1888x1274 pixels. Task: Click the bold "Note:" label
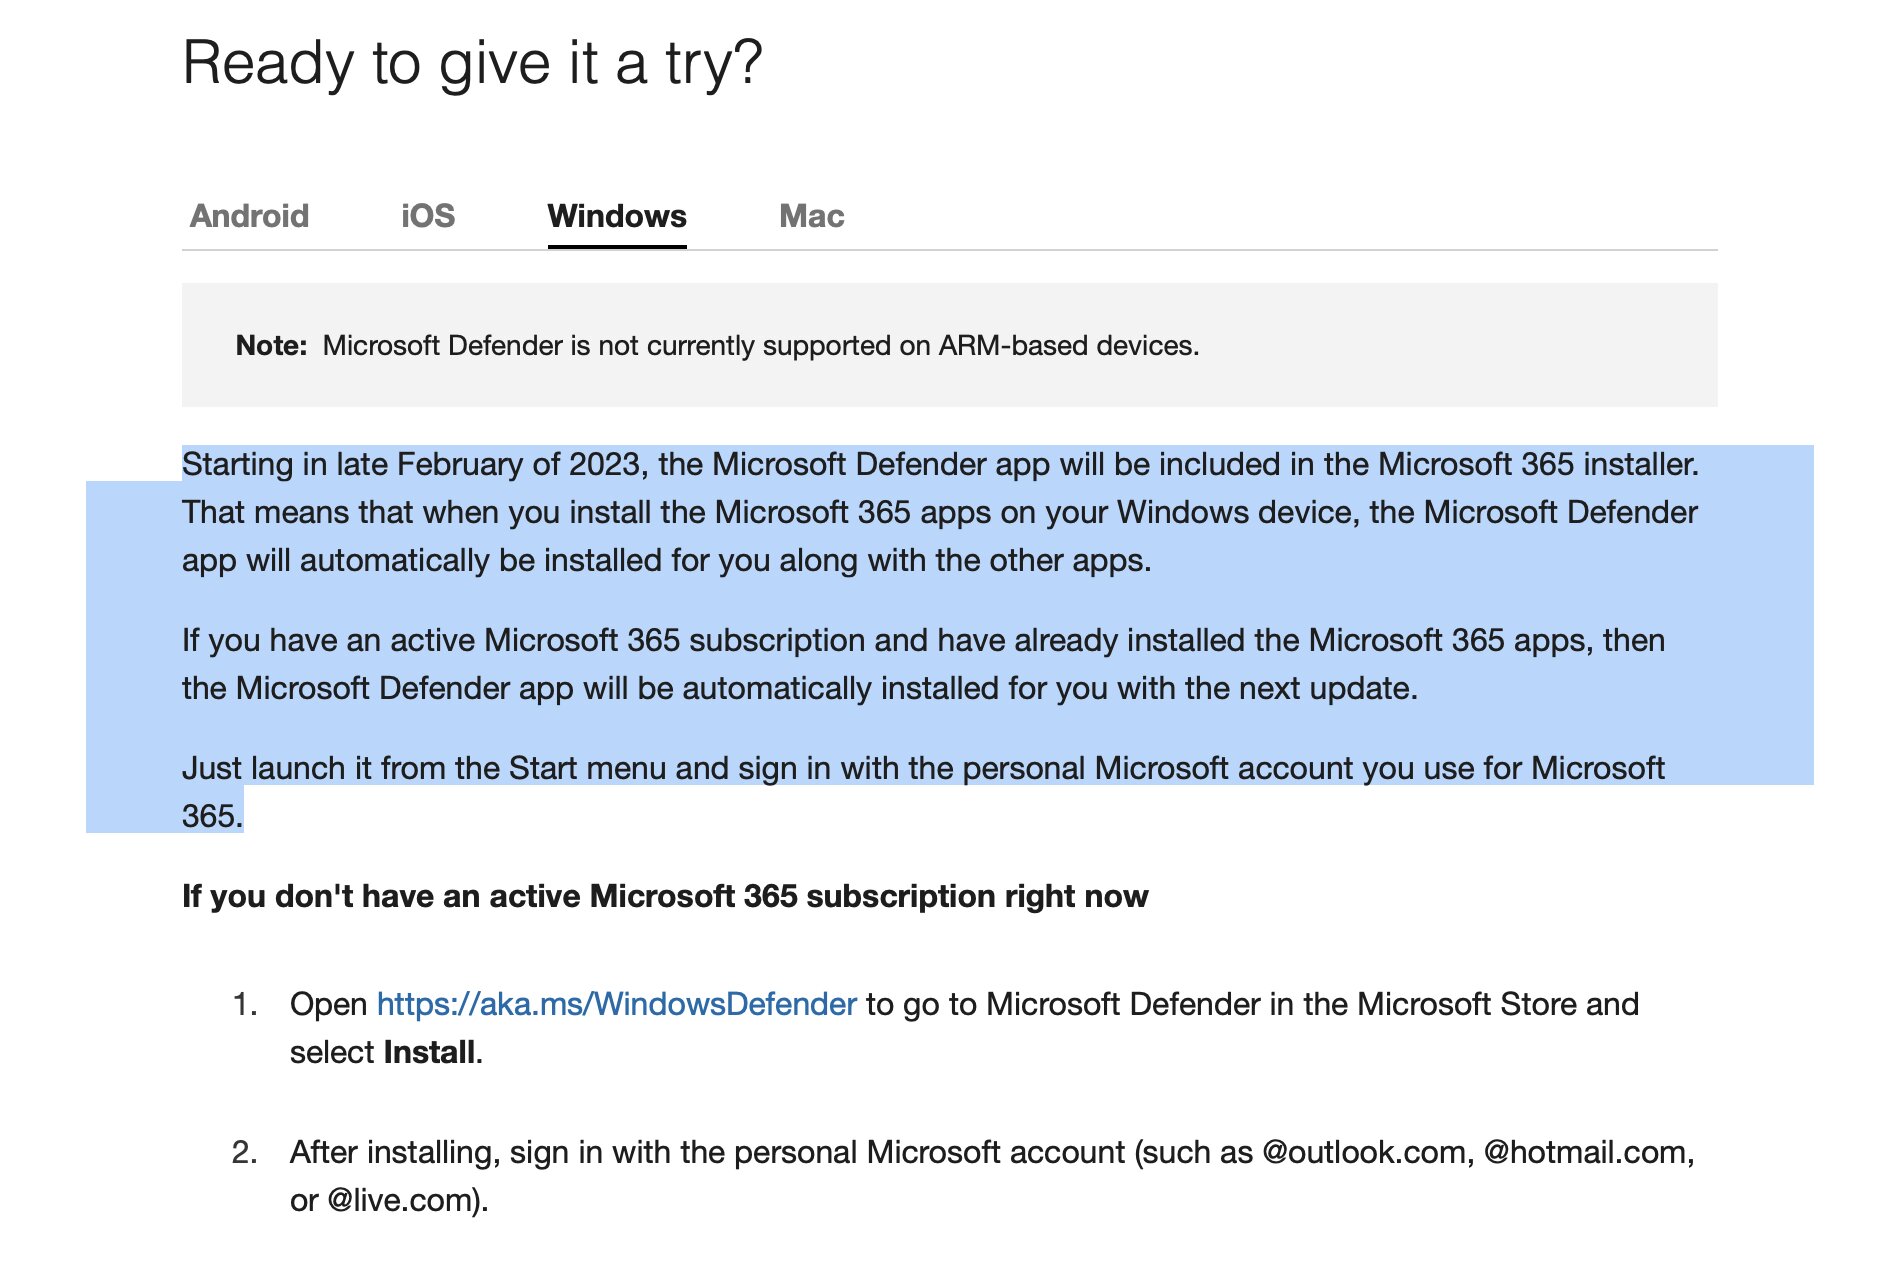(271, 346)
